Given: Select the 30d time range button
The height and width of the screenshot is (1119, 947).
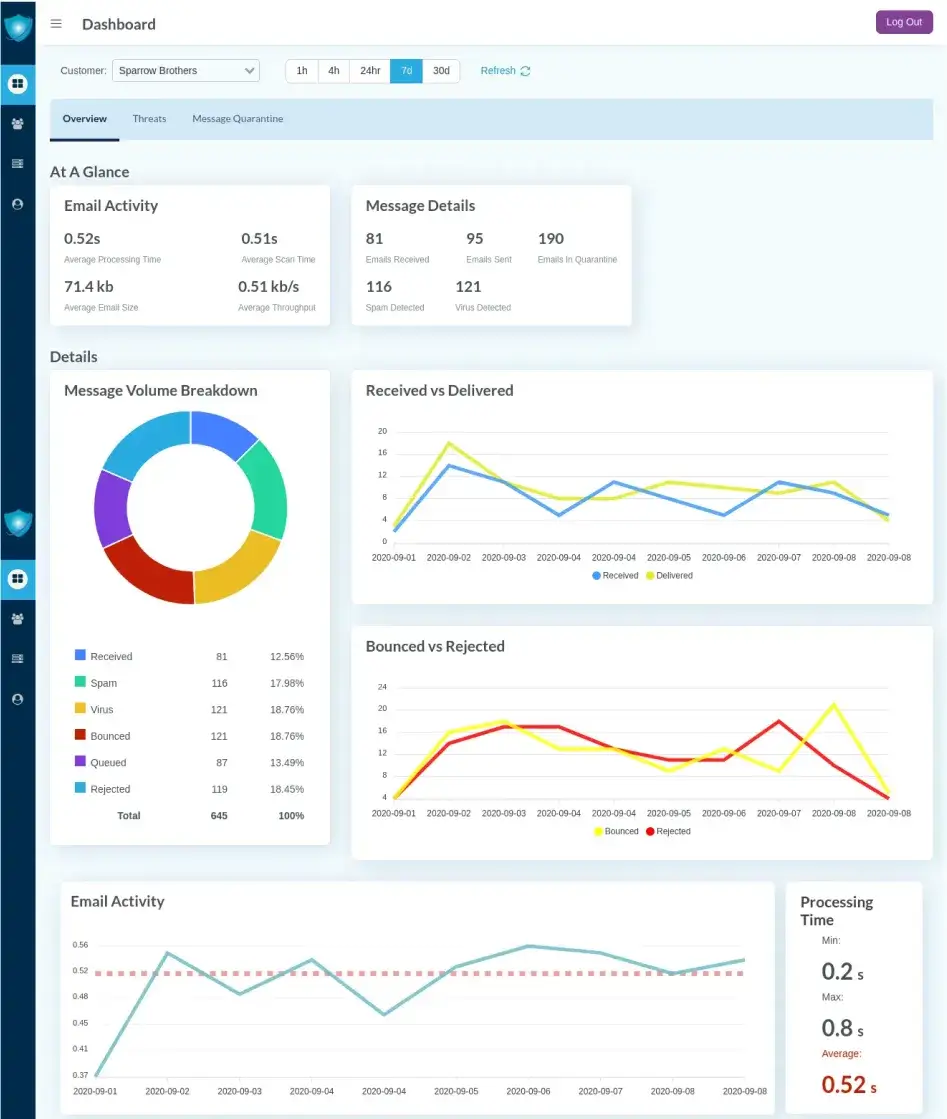Looking at the screenshot, I should point(441,71).
